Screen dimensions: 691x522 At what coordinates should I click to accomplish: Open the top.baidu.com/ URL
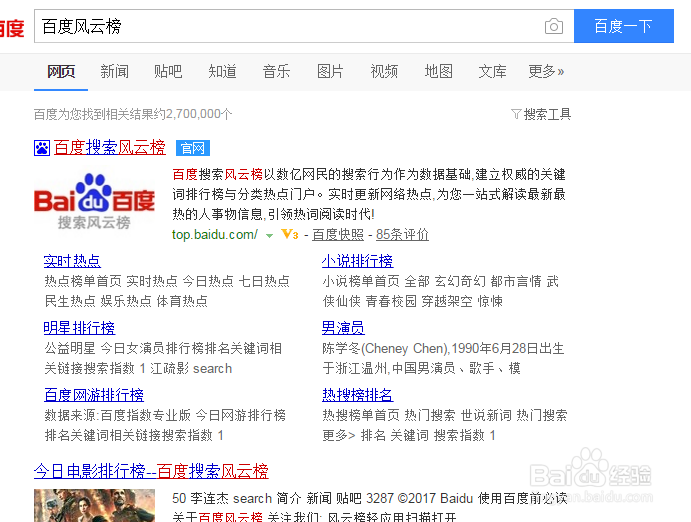(x=215, y=234)
